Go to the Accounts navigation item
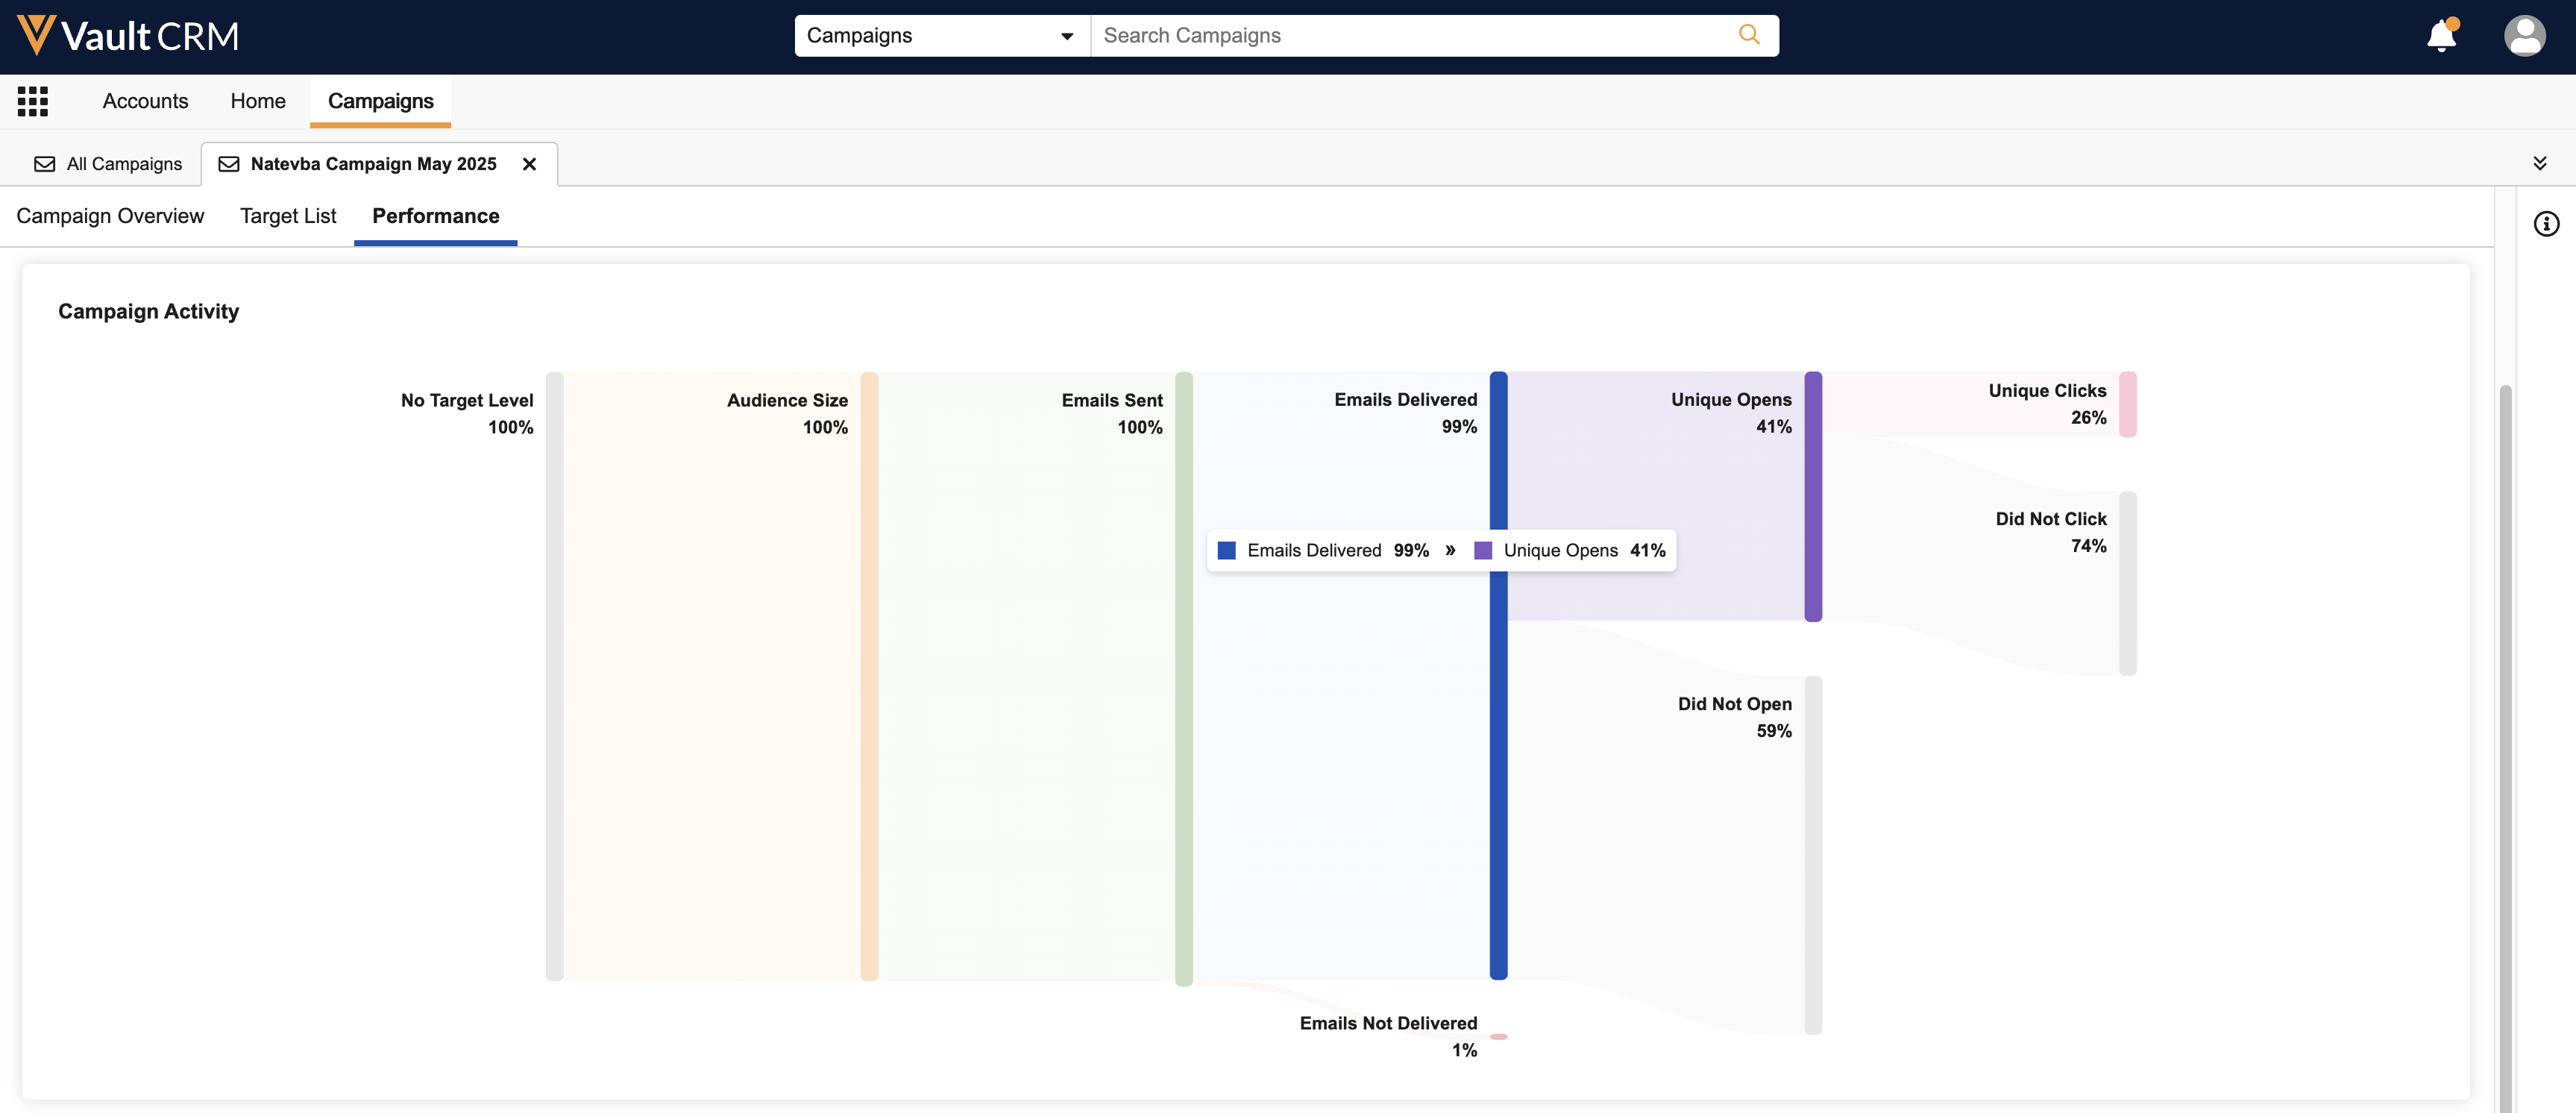Image resolution: width=2576 pixels, height=1113 pixels. click(x=145, y=101)
